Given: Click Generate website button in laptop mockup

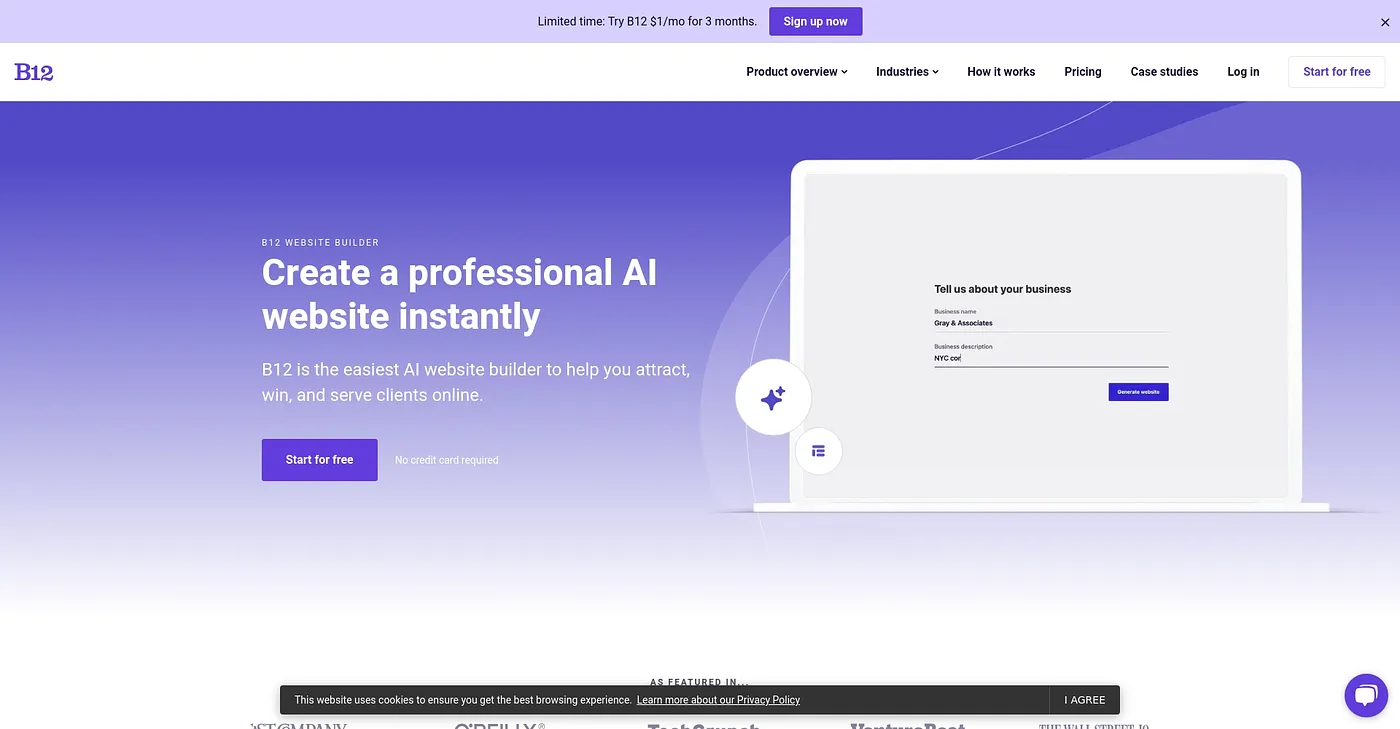Looking at the screenshot, I should coord(1138,392).
